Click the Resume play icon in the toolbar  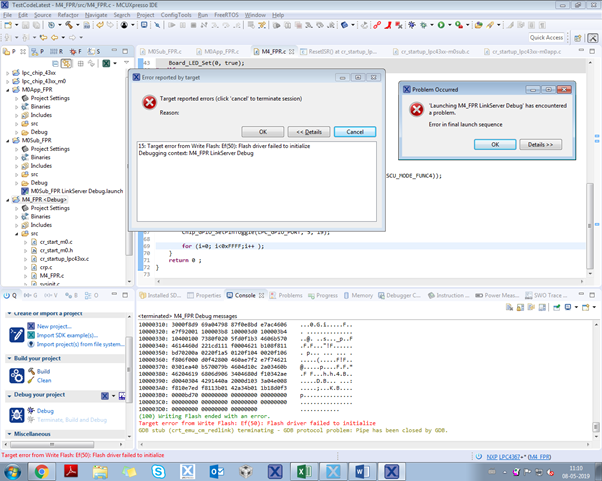pos(172,25)
